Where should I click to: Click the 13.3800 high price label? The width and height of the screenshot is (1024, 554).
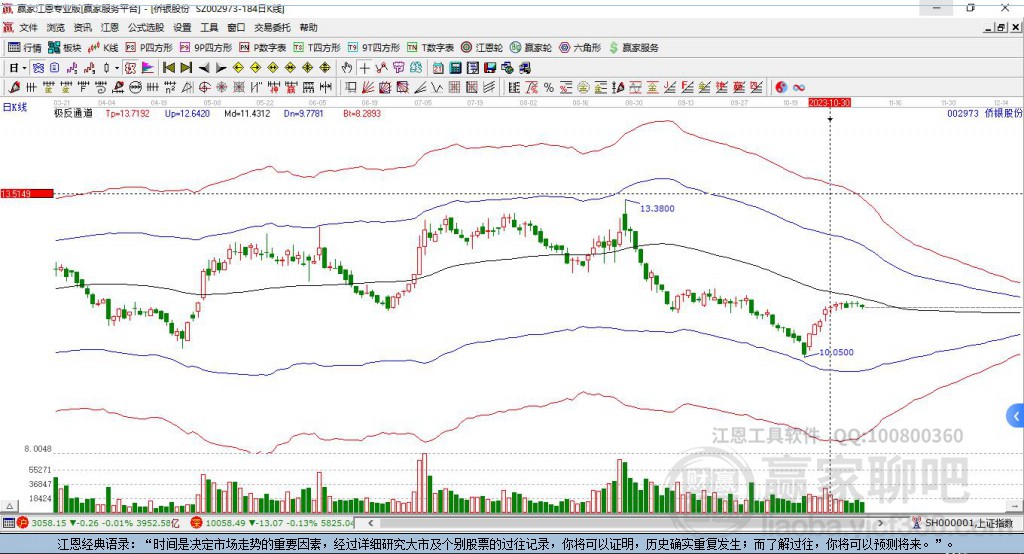click(x=657, y=208)
